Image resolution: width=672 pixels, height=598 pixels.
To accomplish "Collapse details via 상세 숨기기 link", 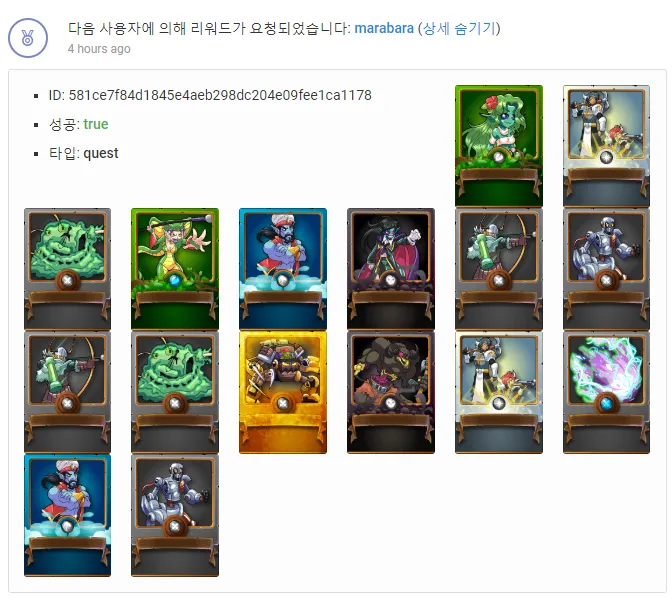I will point(459,28).
